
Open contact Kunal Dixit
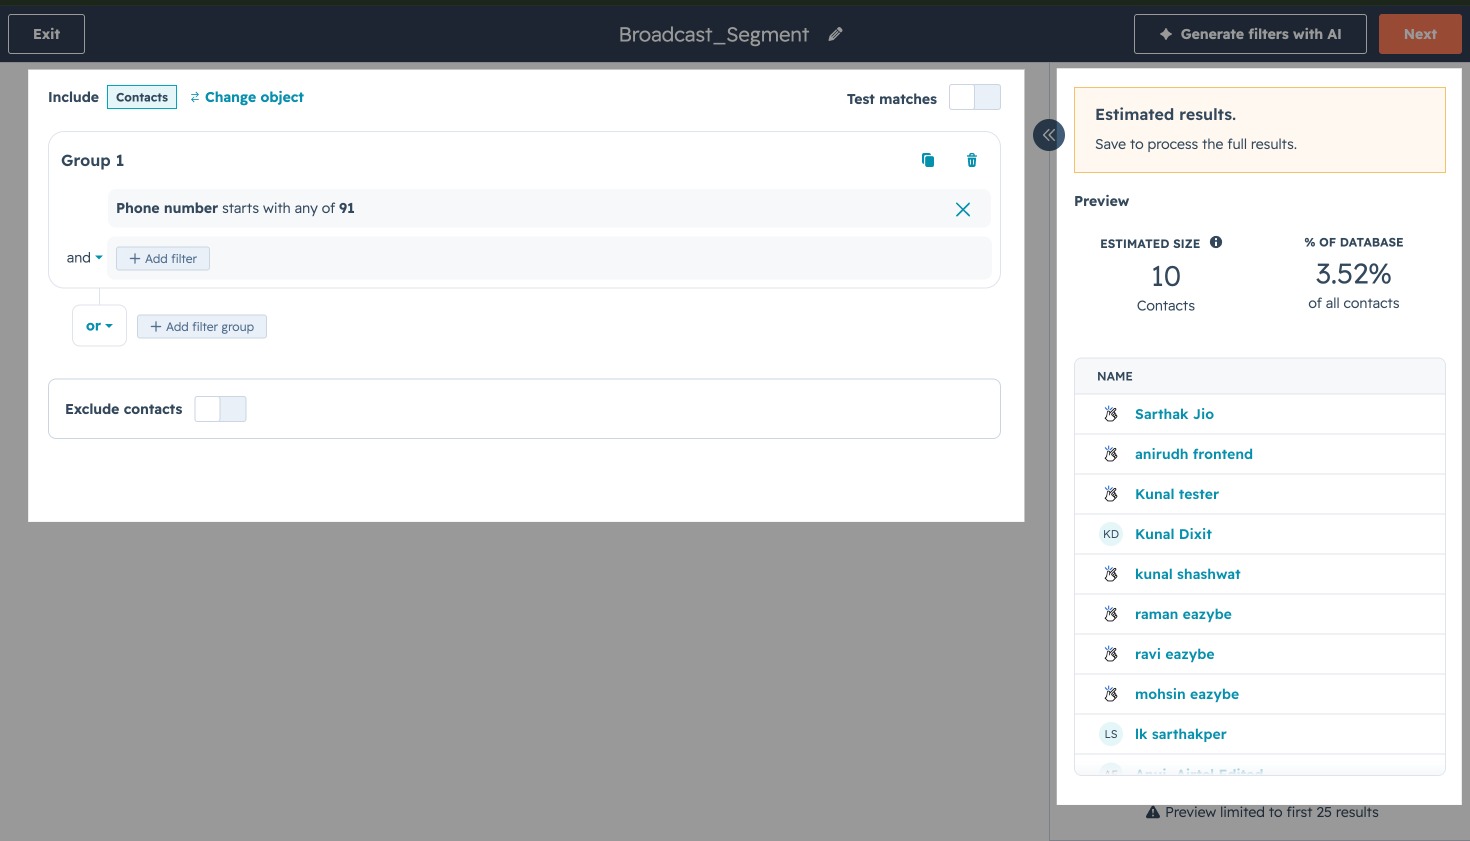1173,534
